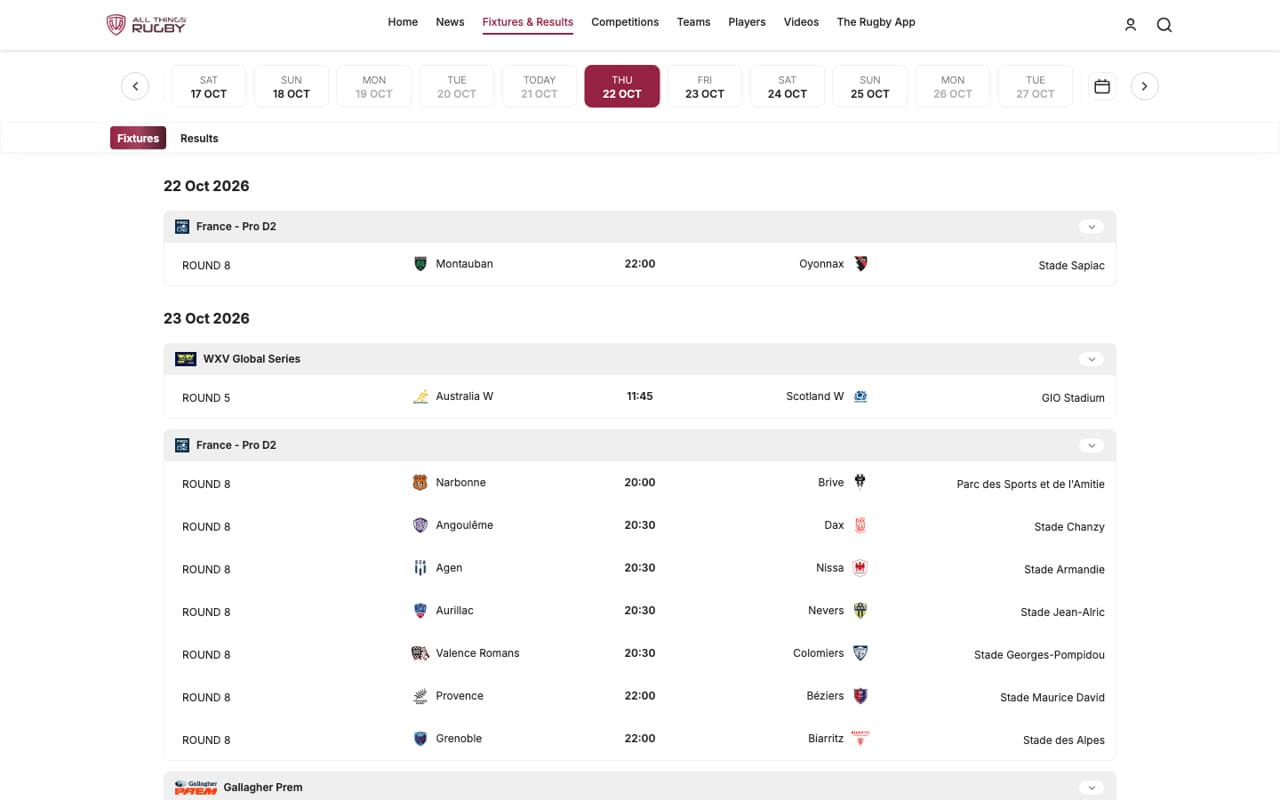This screenshot has width=1280, height=800.
Task: Open the Provence vs Béziers 22:00 kickoff time
Action: pos(640,696)
